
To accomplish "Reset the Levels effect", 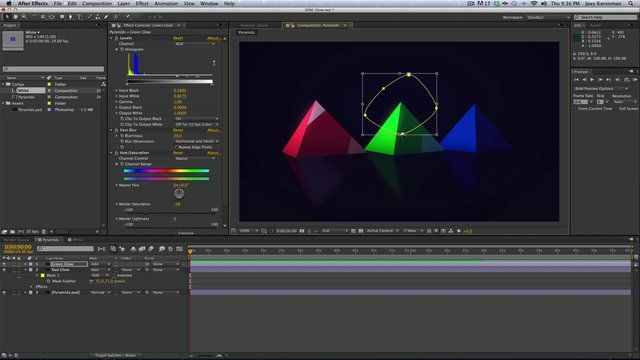I will click(x=178, y=38).
